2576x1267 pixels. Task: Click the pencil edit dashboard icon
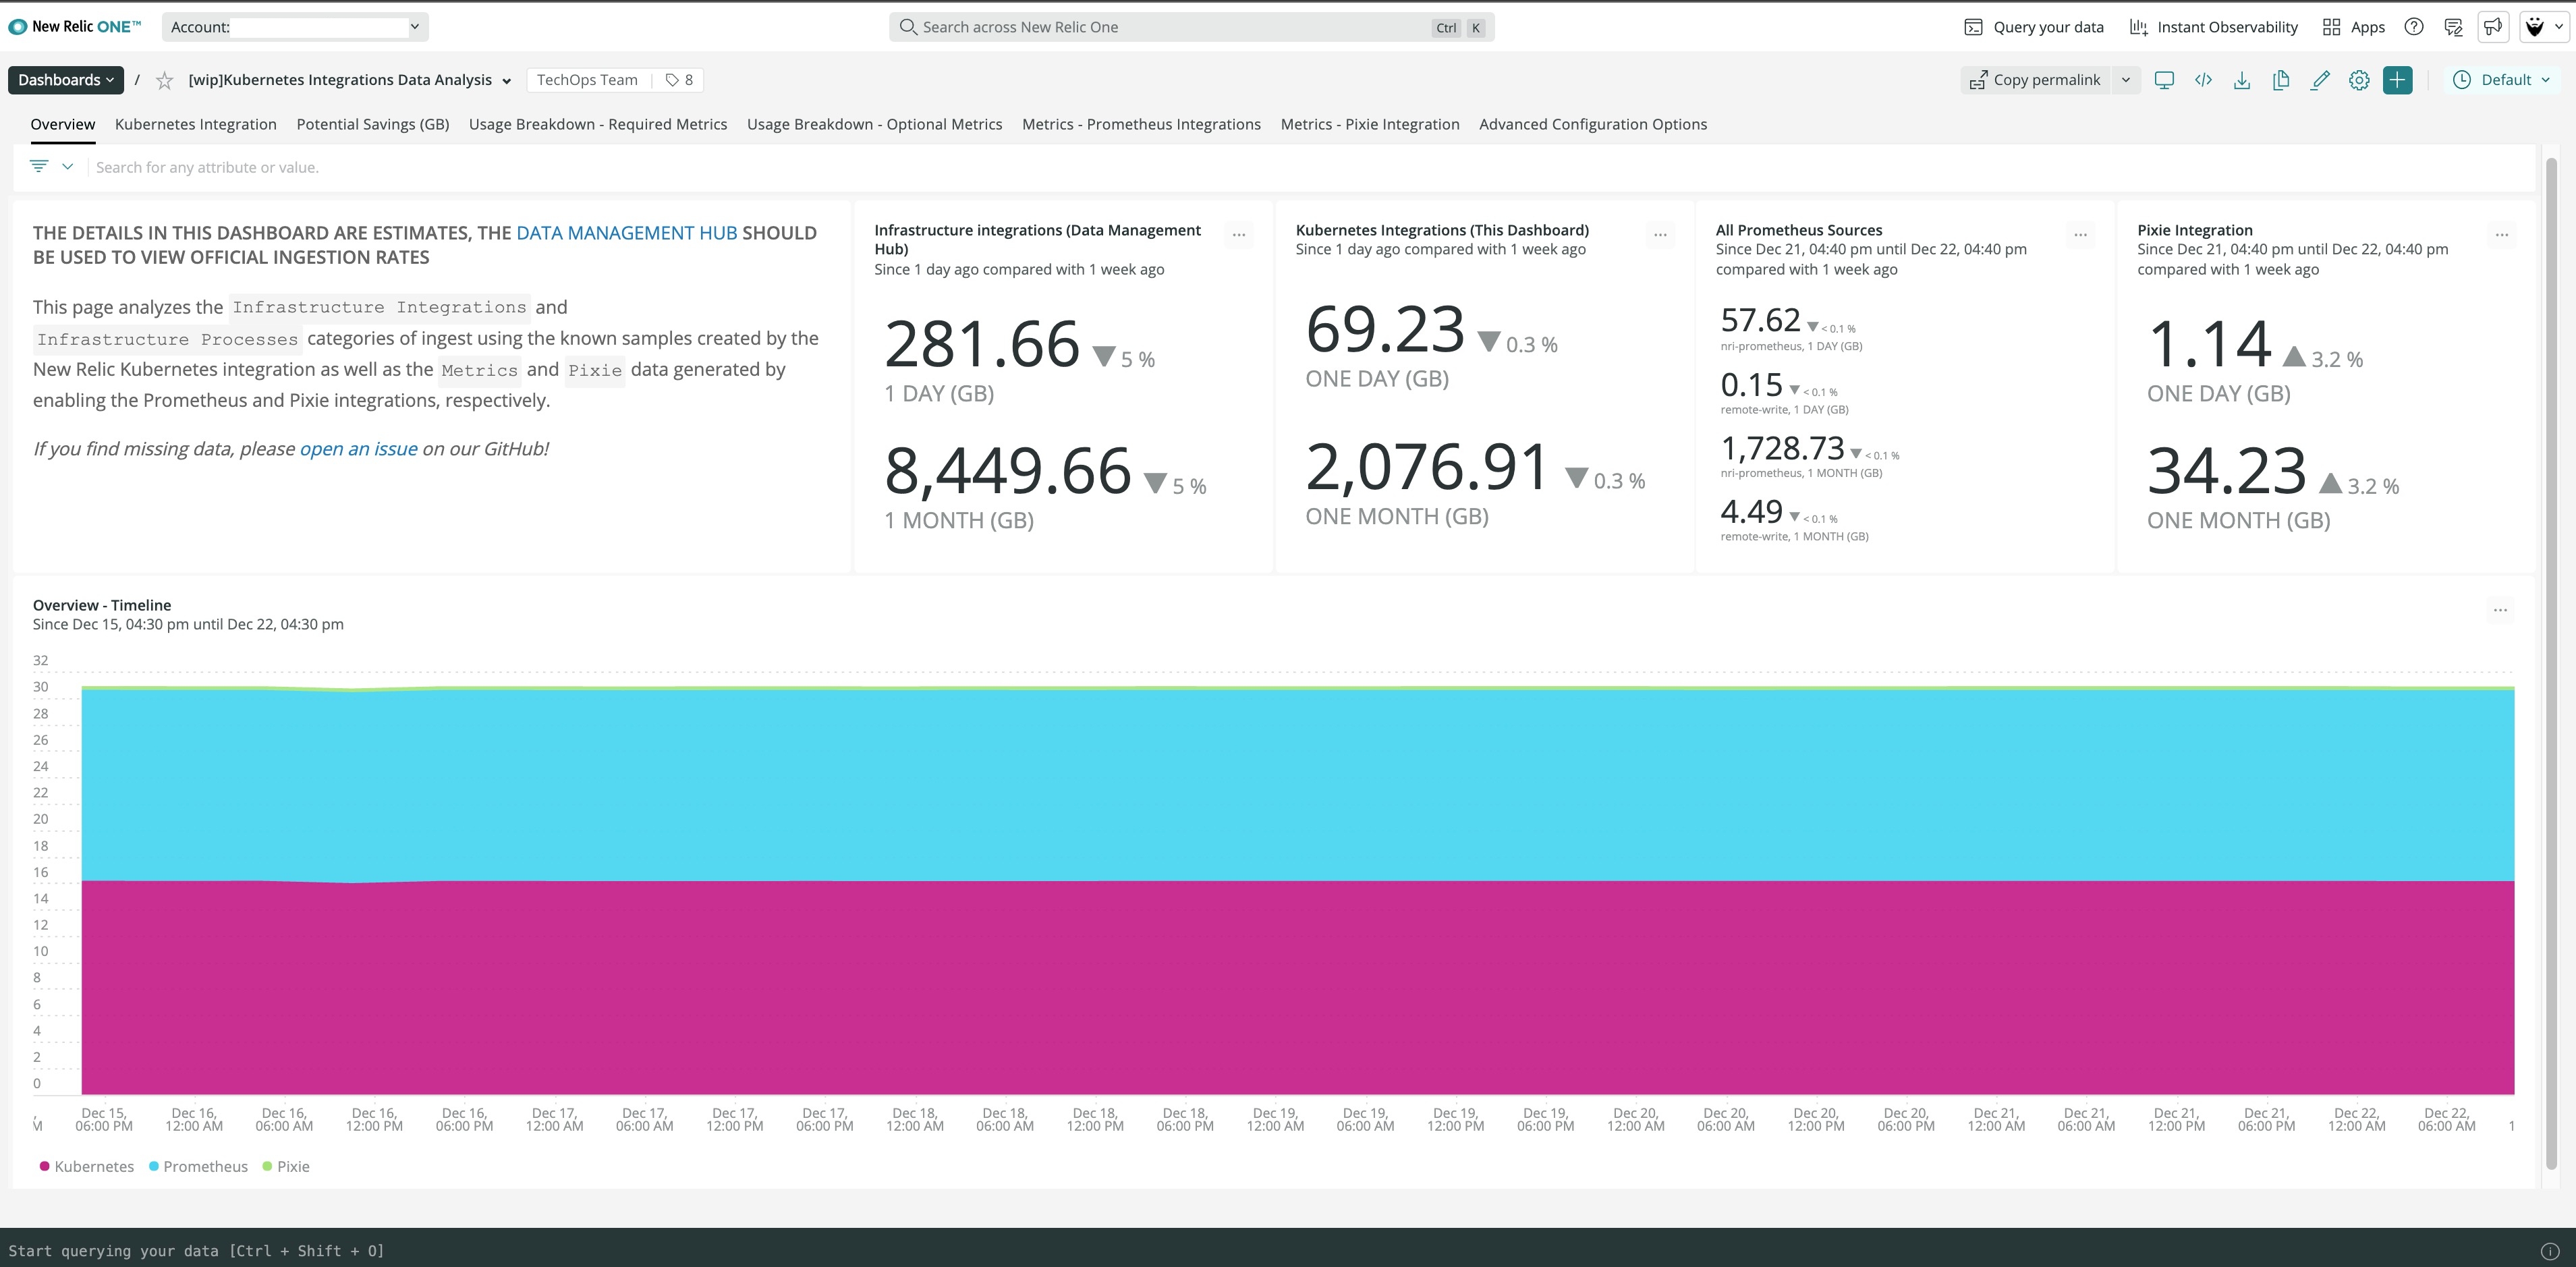pos(2320,80)
